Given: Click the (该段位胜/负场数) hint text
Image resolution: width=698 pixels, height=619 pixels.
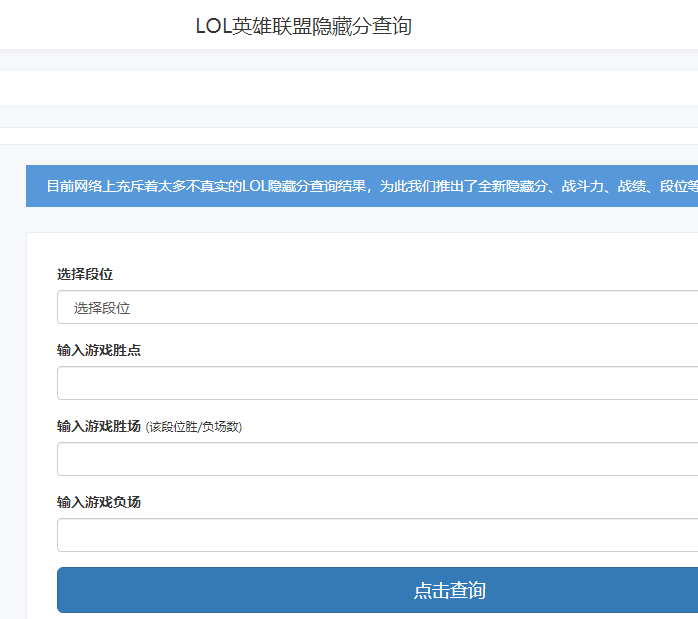Looking at the screenshot, I should pyautogui.click(x=194, y=427).
